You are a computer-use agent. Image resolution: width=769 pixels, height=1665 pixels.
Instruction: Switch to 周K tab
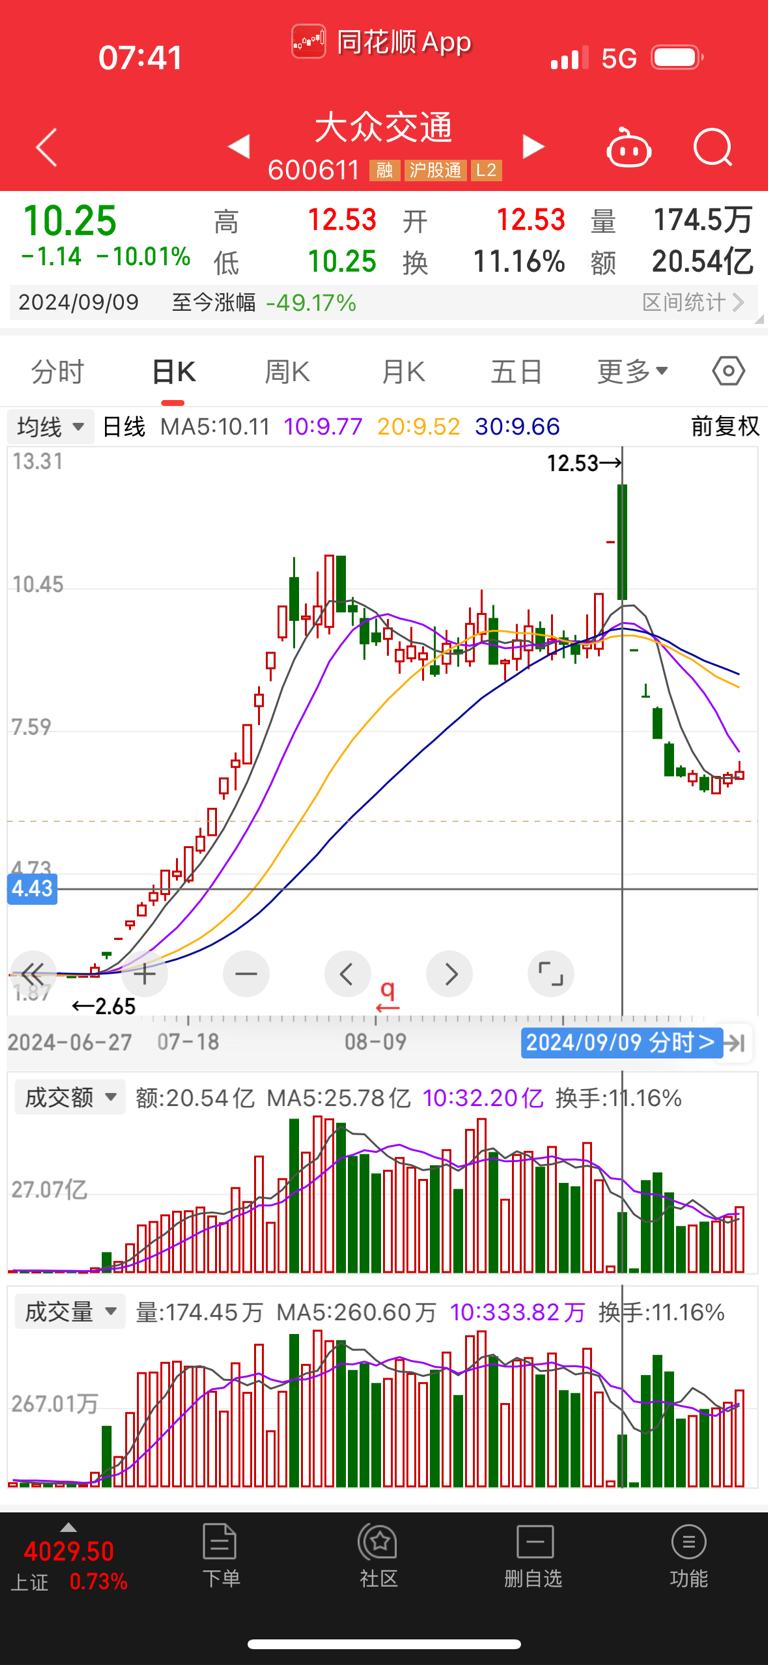point(287,372)
